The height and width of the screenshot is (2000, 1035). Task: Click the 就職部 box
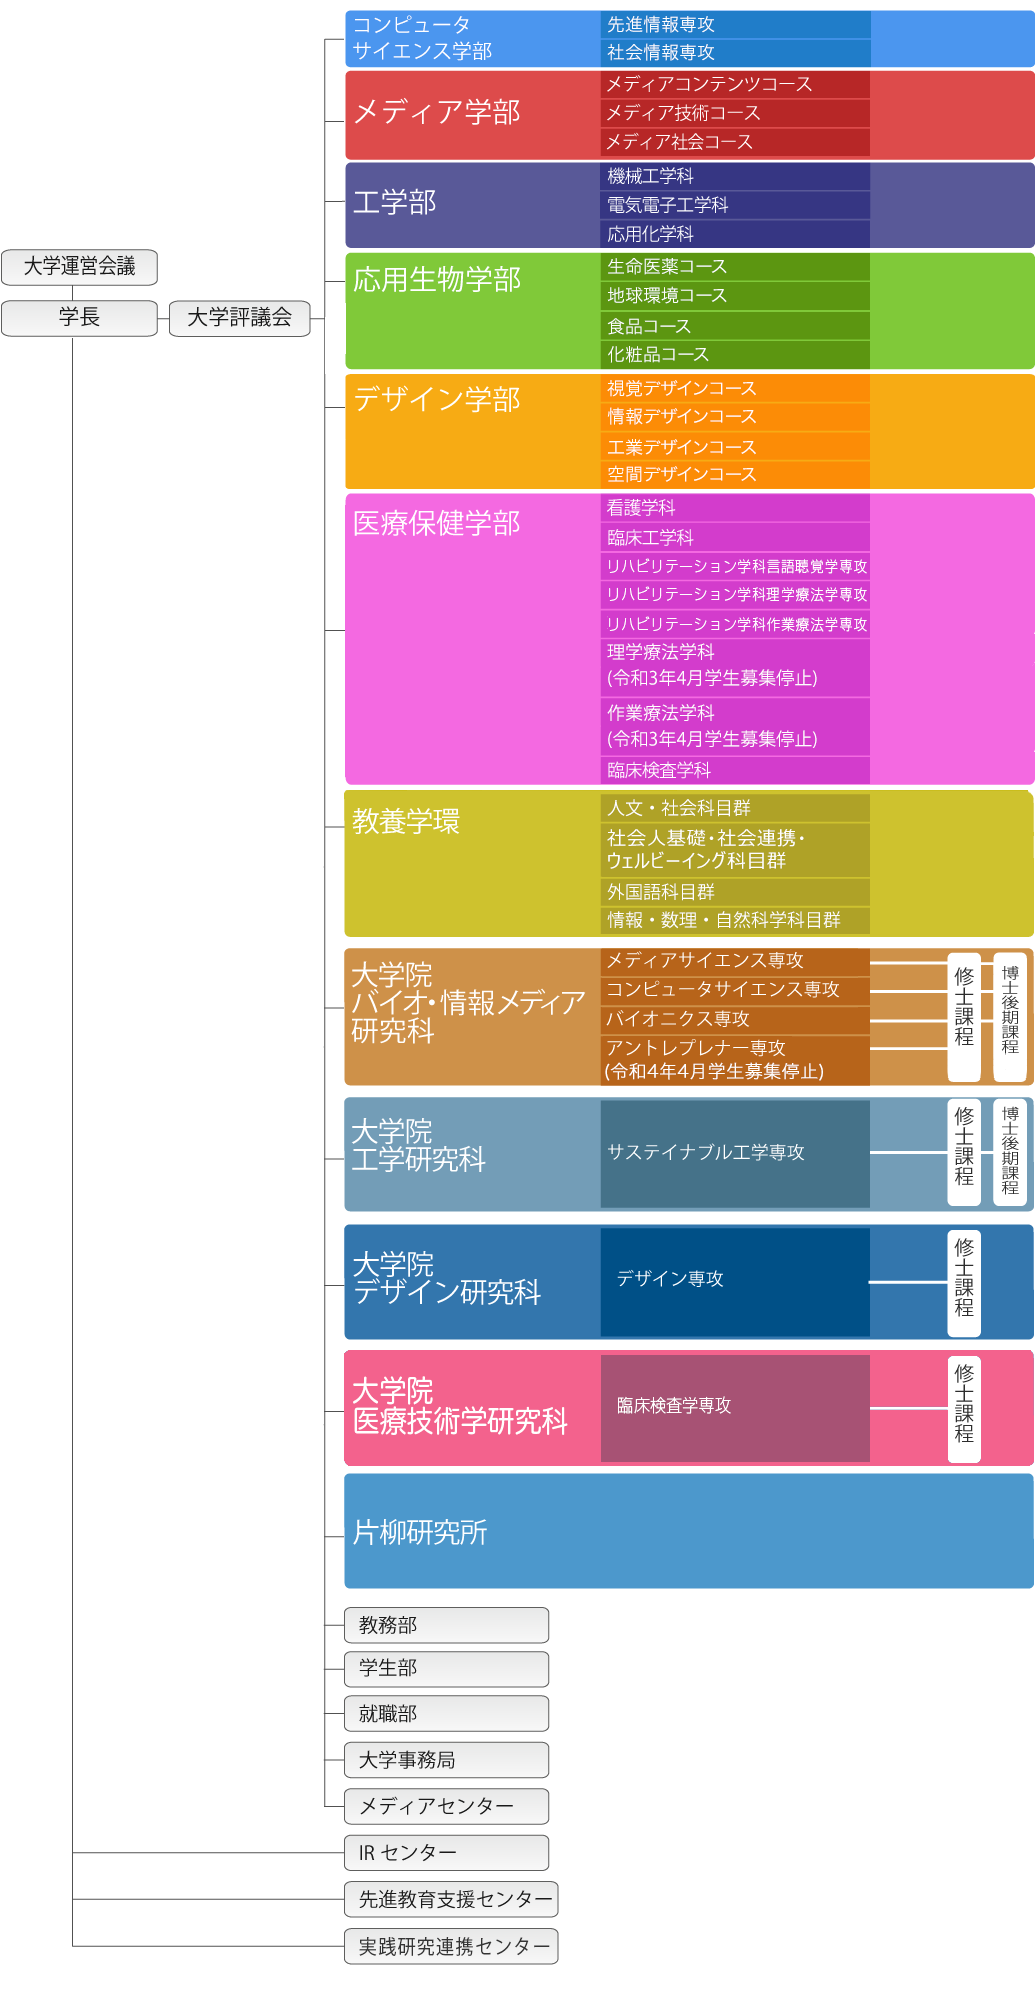point(447,1714)
